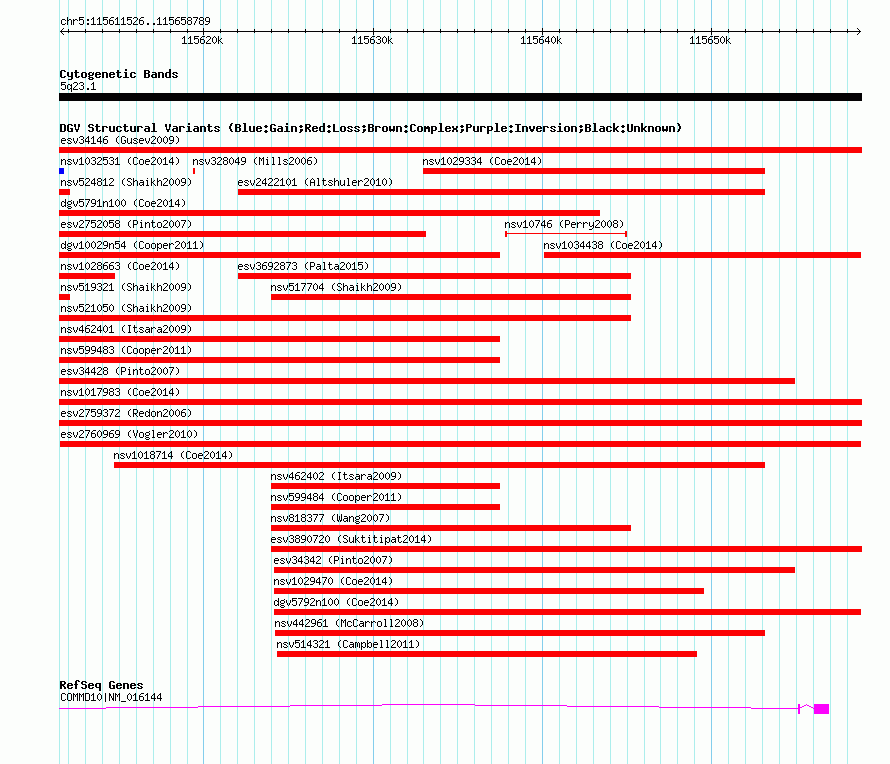The image size is (890, 764).
Task: Open the nsv442961 (McCarroll2008) variant
Action: (x=349, y=623)
